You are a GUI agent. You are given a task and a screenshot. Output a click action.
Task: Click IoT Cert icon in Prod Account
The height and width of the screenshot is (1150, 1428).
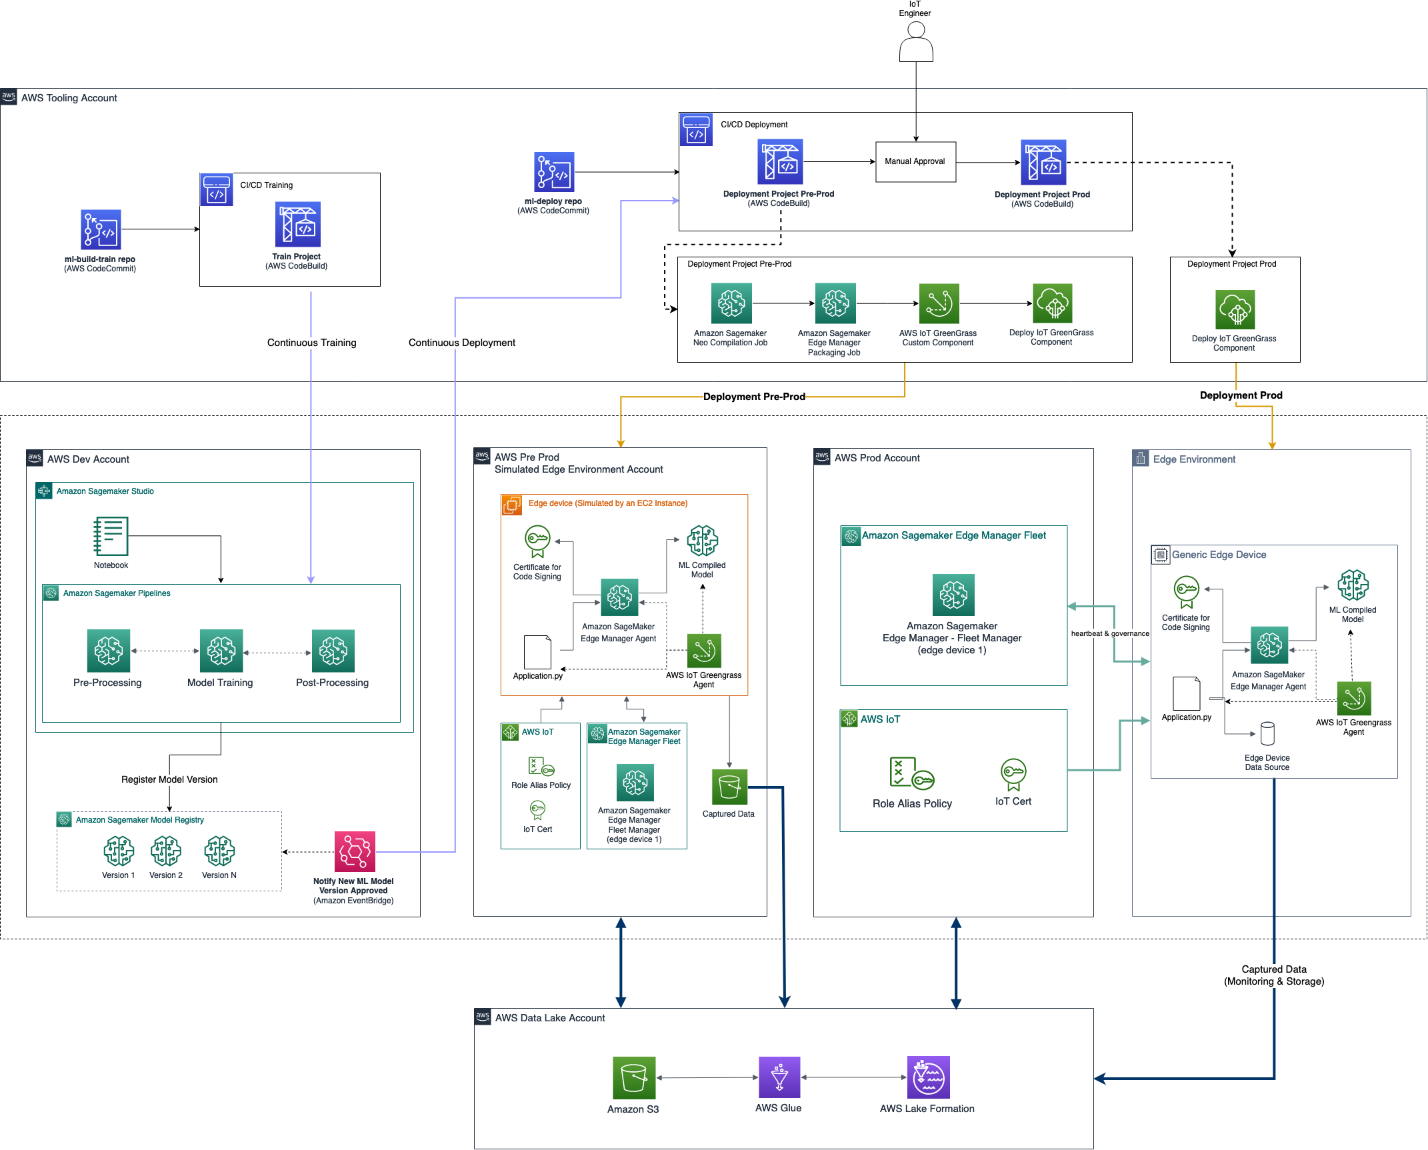1013,775
